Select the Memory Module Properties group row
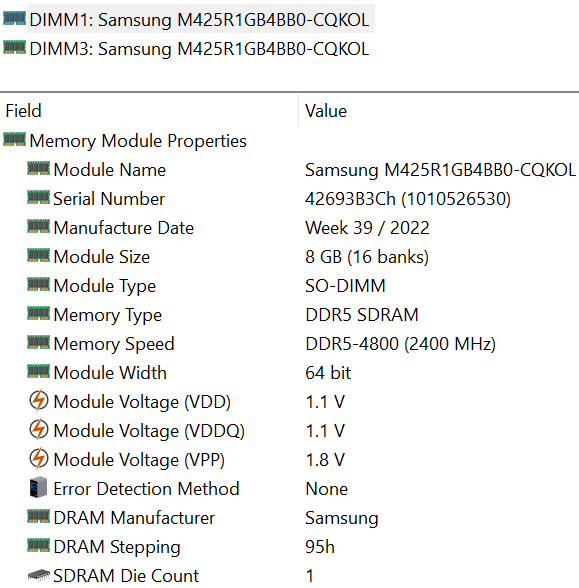The image size is (579, 588). point(290,141)
